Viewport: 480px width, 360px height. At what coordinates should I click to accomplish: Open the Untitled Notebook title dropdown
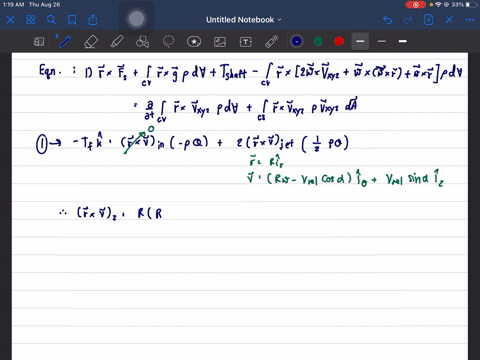(x=244, y=20)
